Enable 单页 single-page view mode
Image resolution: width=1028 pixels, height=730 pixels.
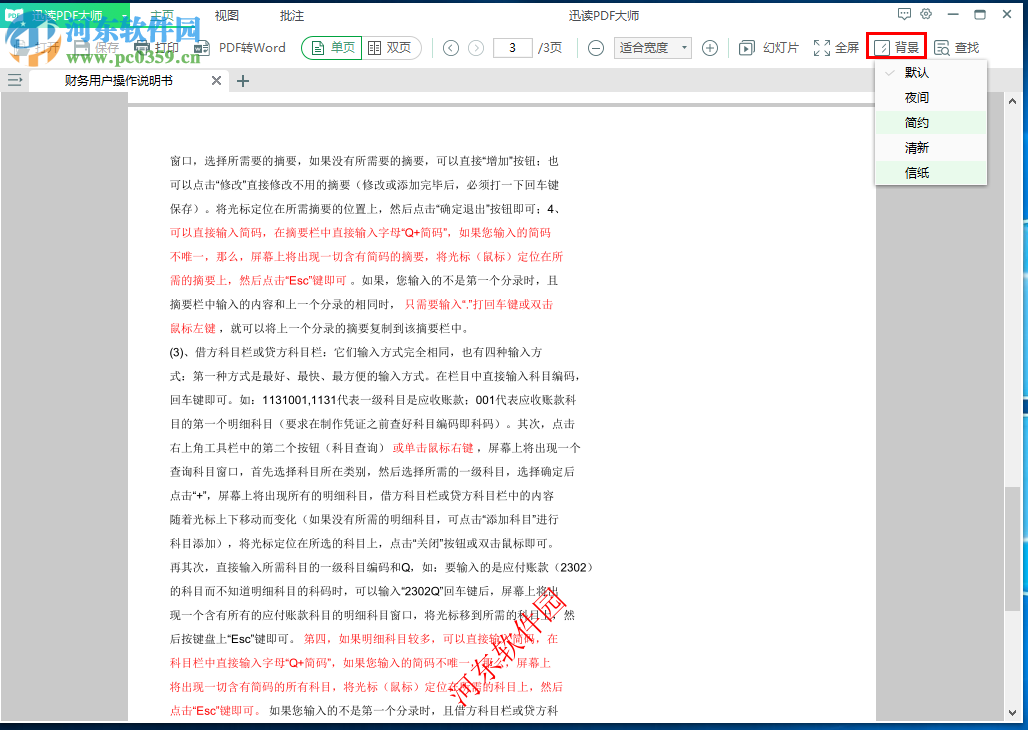coord(331,47)
